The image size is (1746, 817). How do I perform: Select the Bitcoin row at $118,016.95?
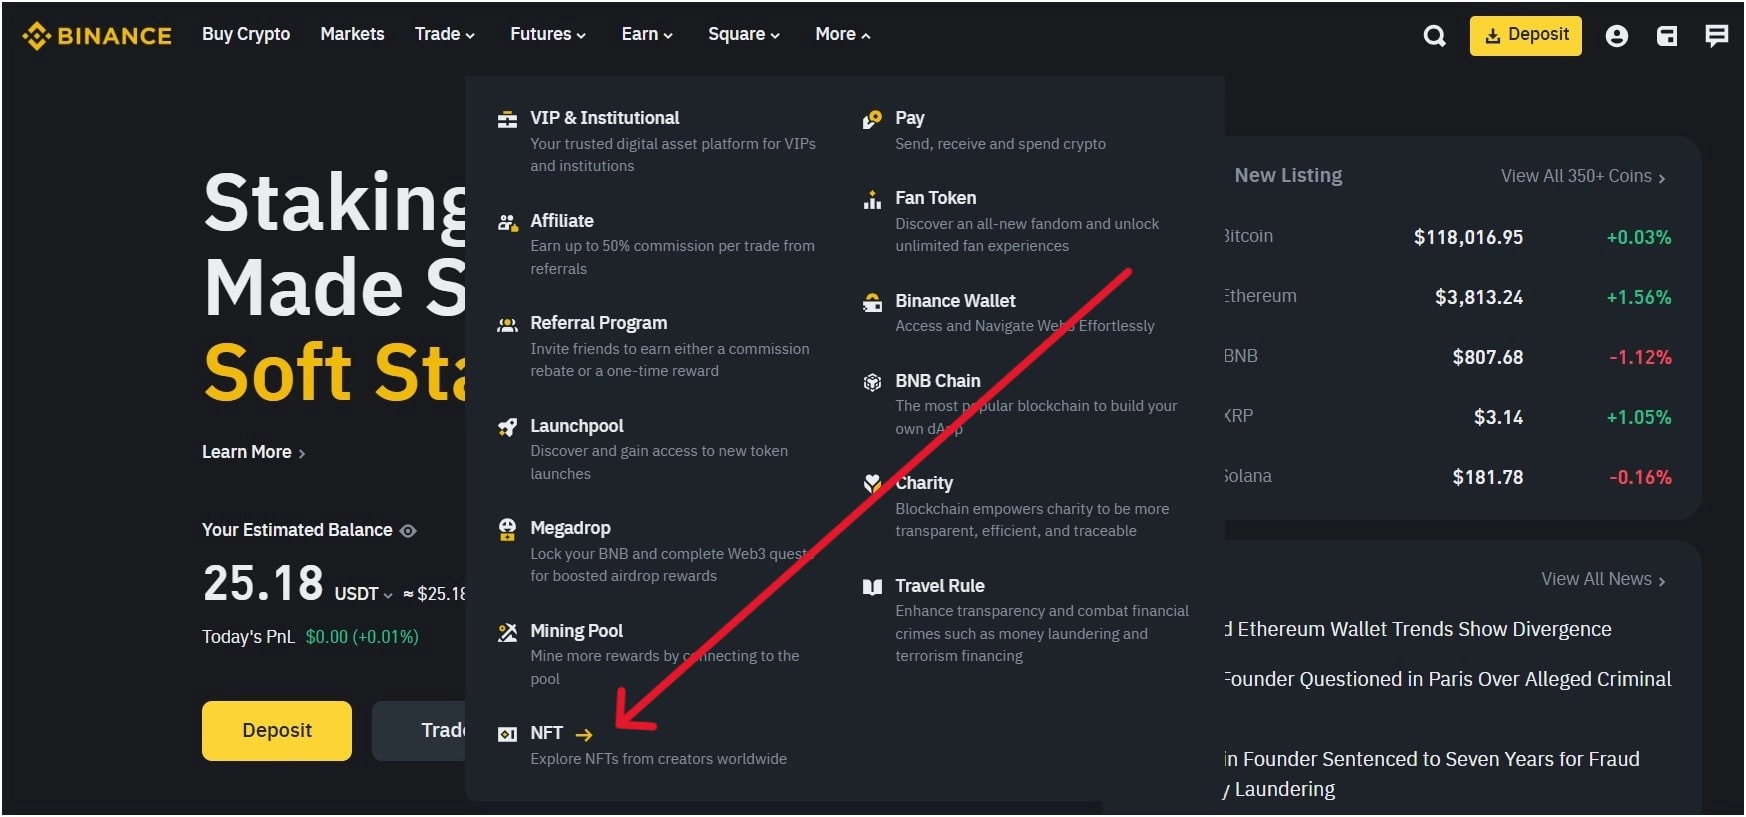tap(1448, 237)
